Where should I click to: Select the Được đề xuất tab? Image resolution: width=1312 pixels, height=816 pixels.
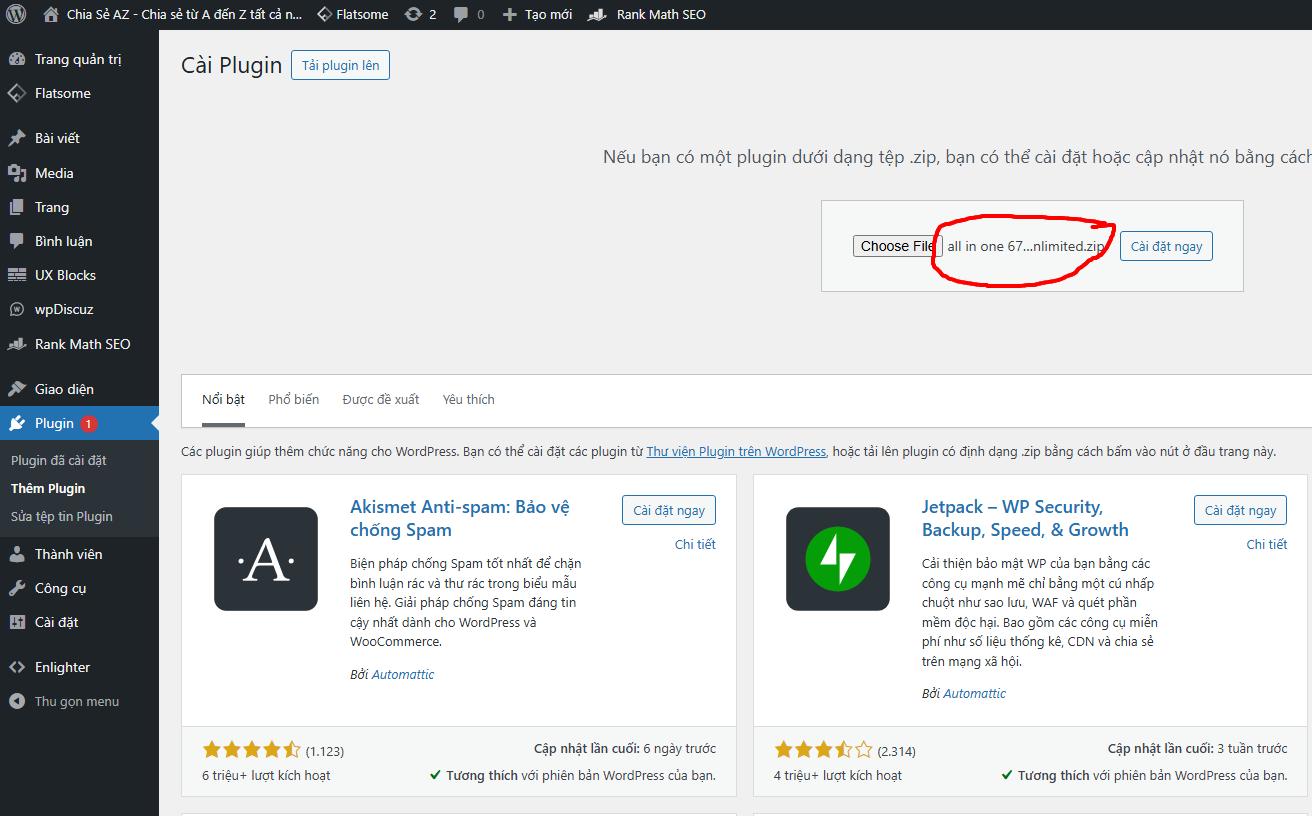tap(381, 399)
